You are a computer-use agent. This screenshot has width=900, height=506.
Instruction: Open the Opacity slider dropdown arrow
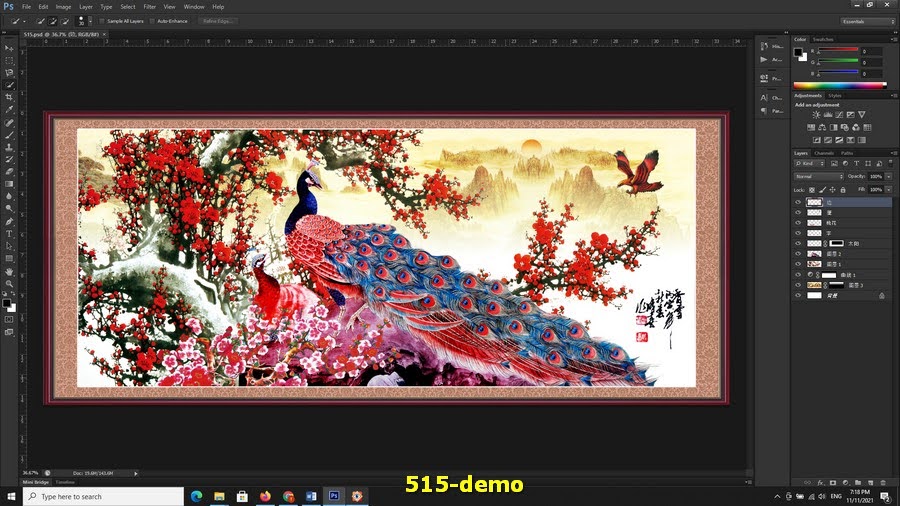tap(889, 177)
